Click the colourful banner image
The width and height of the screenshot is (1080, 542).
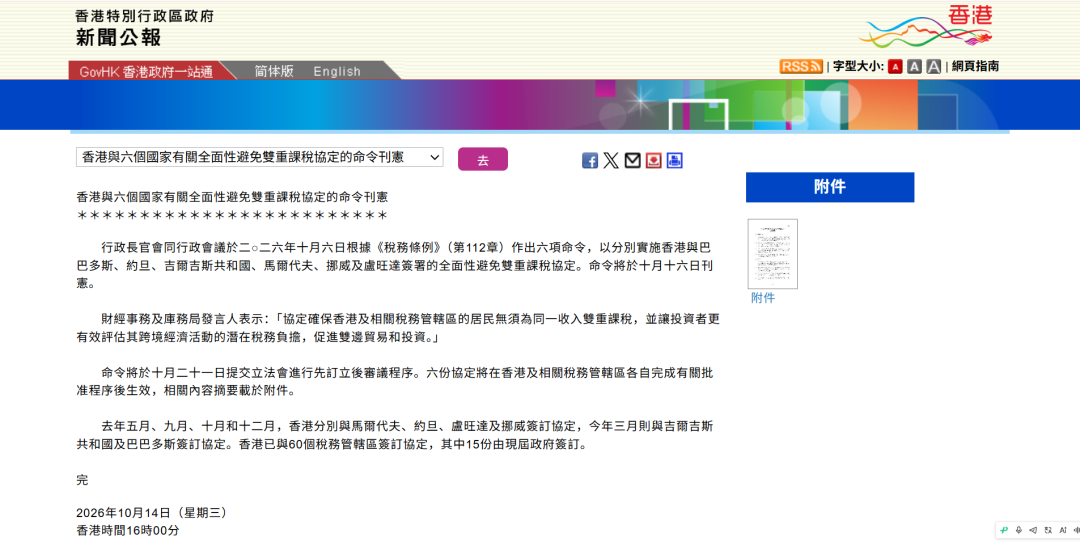(540, 105)
